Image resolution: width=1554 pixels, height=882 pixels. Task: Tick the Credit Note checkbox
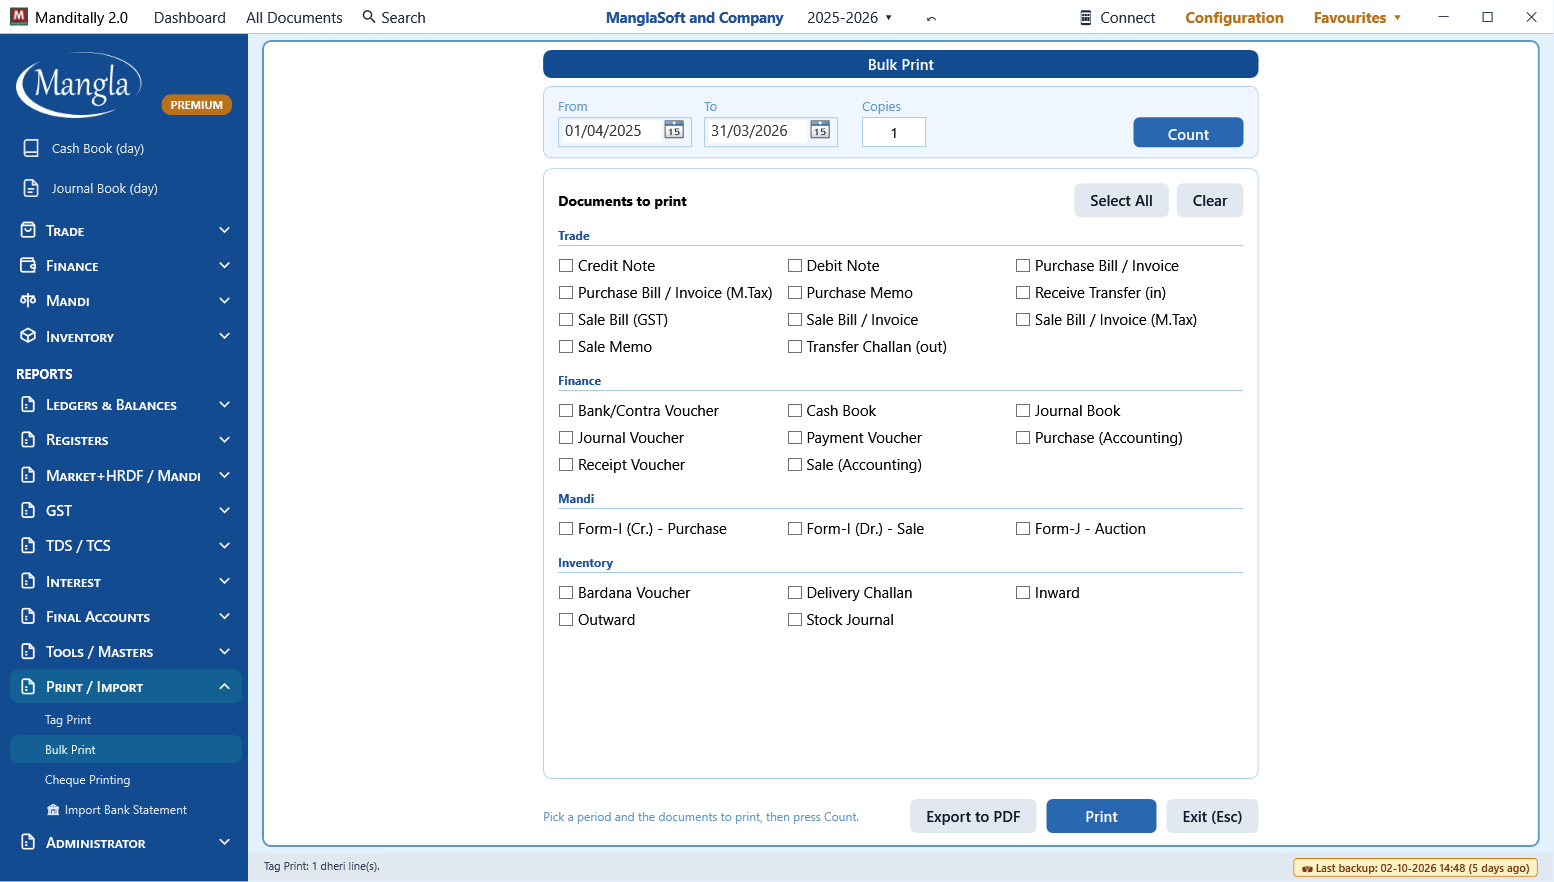coord(566,266)
